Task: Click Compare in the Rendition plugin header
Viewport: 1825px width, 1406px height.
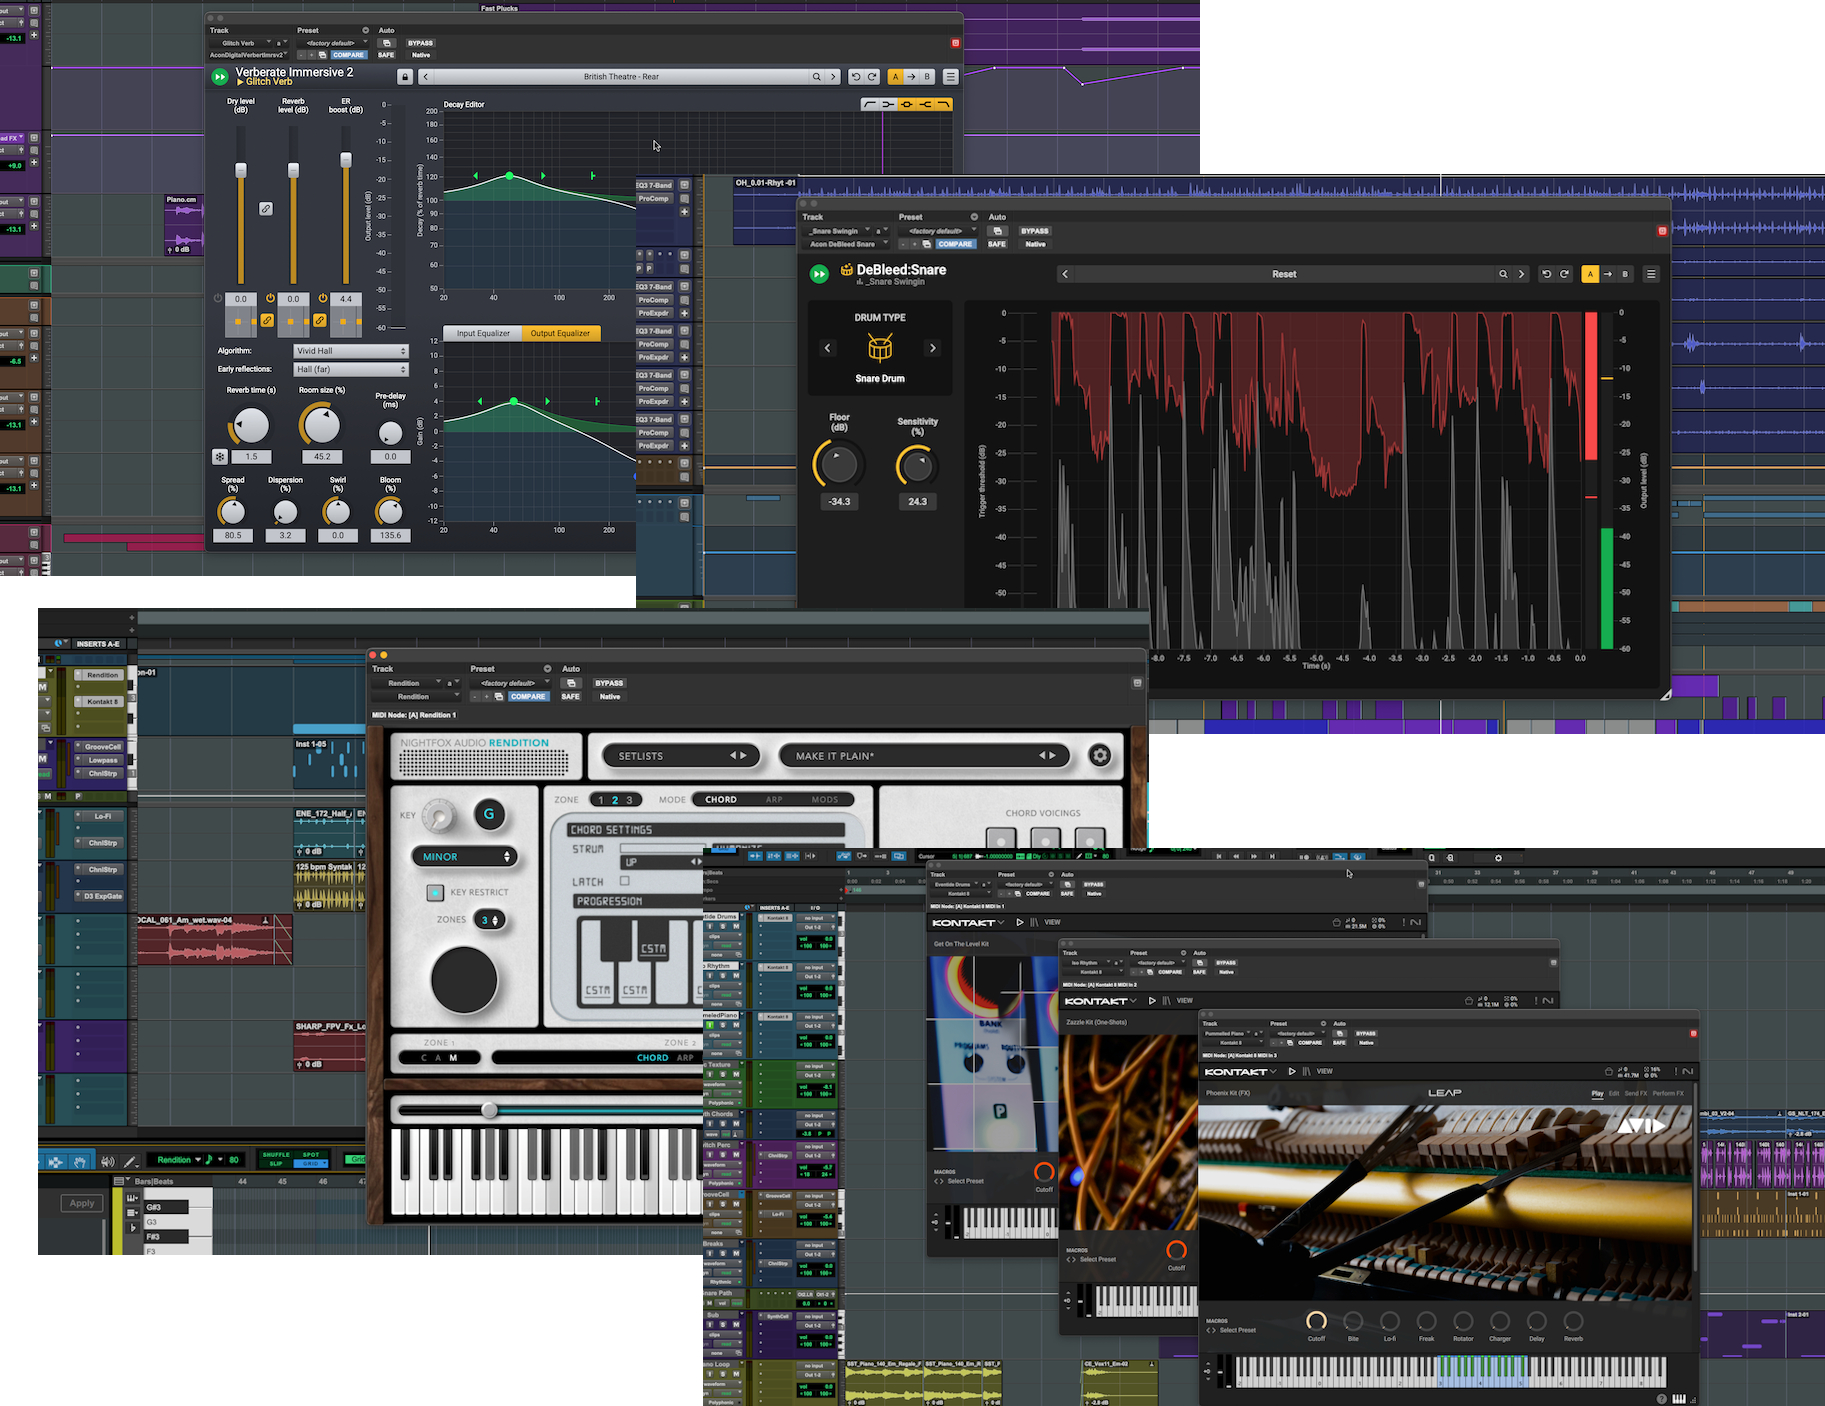Action: click(528, 697)
